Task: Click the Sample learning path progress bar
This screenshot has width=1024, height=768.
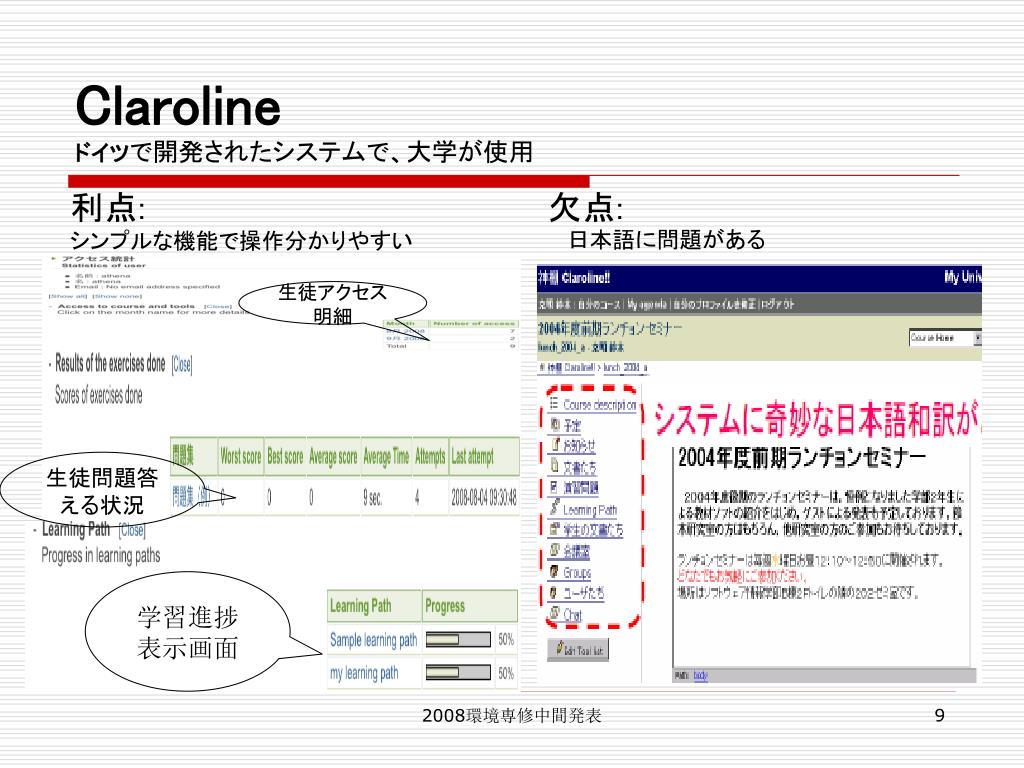Action: (x=458, y=640)
